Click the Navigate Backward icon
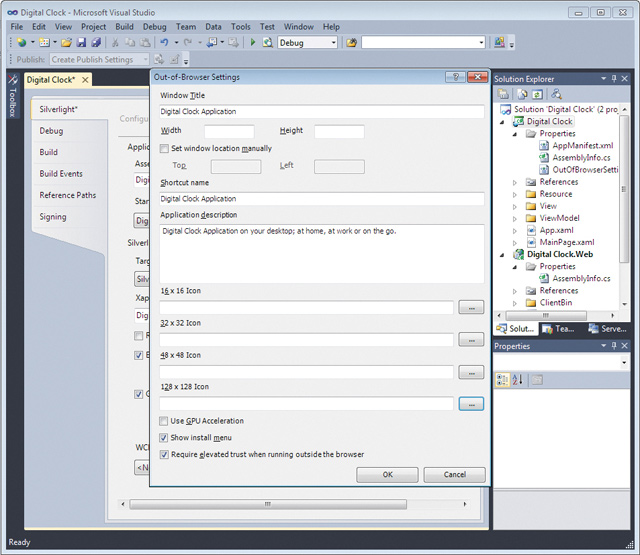The image size is (640, 555). click(212, 42)
